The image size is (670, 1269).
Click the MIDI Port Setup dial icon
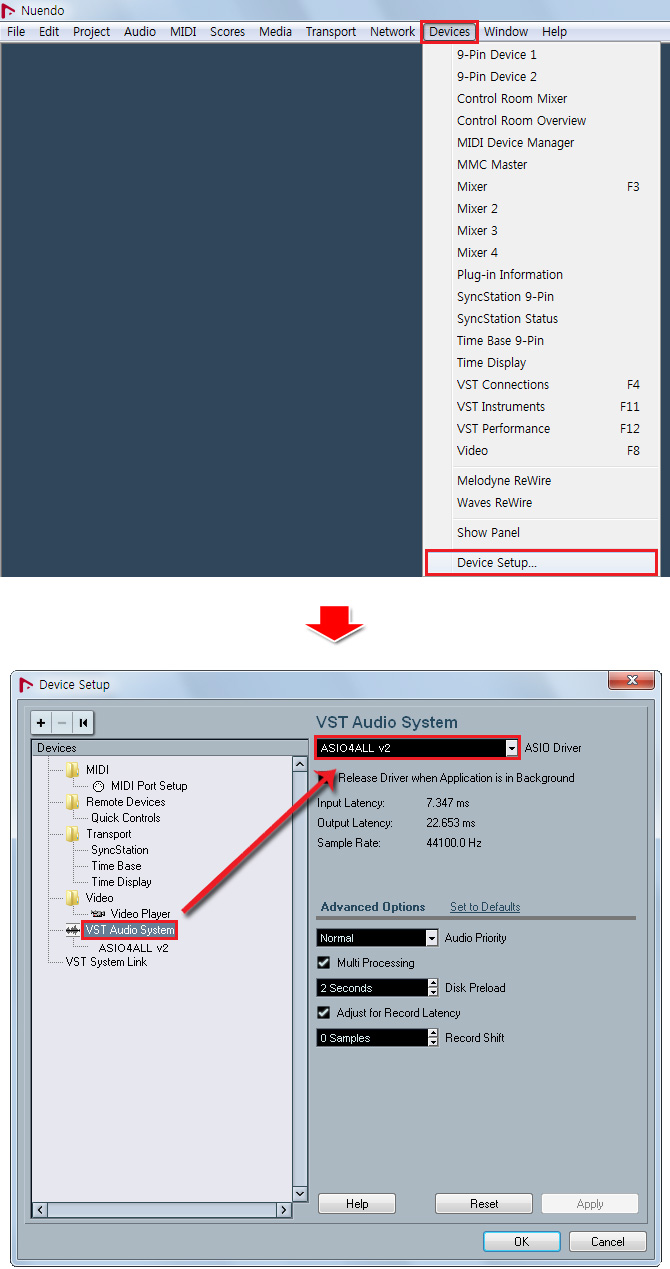(99, 786)
